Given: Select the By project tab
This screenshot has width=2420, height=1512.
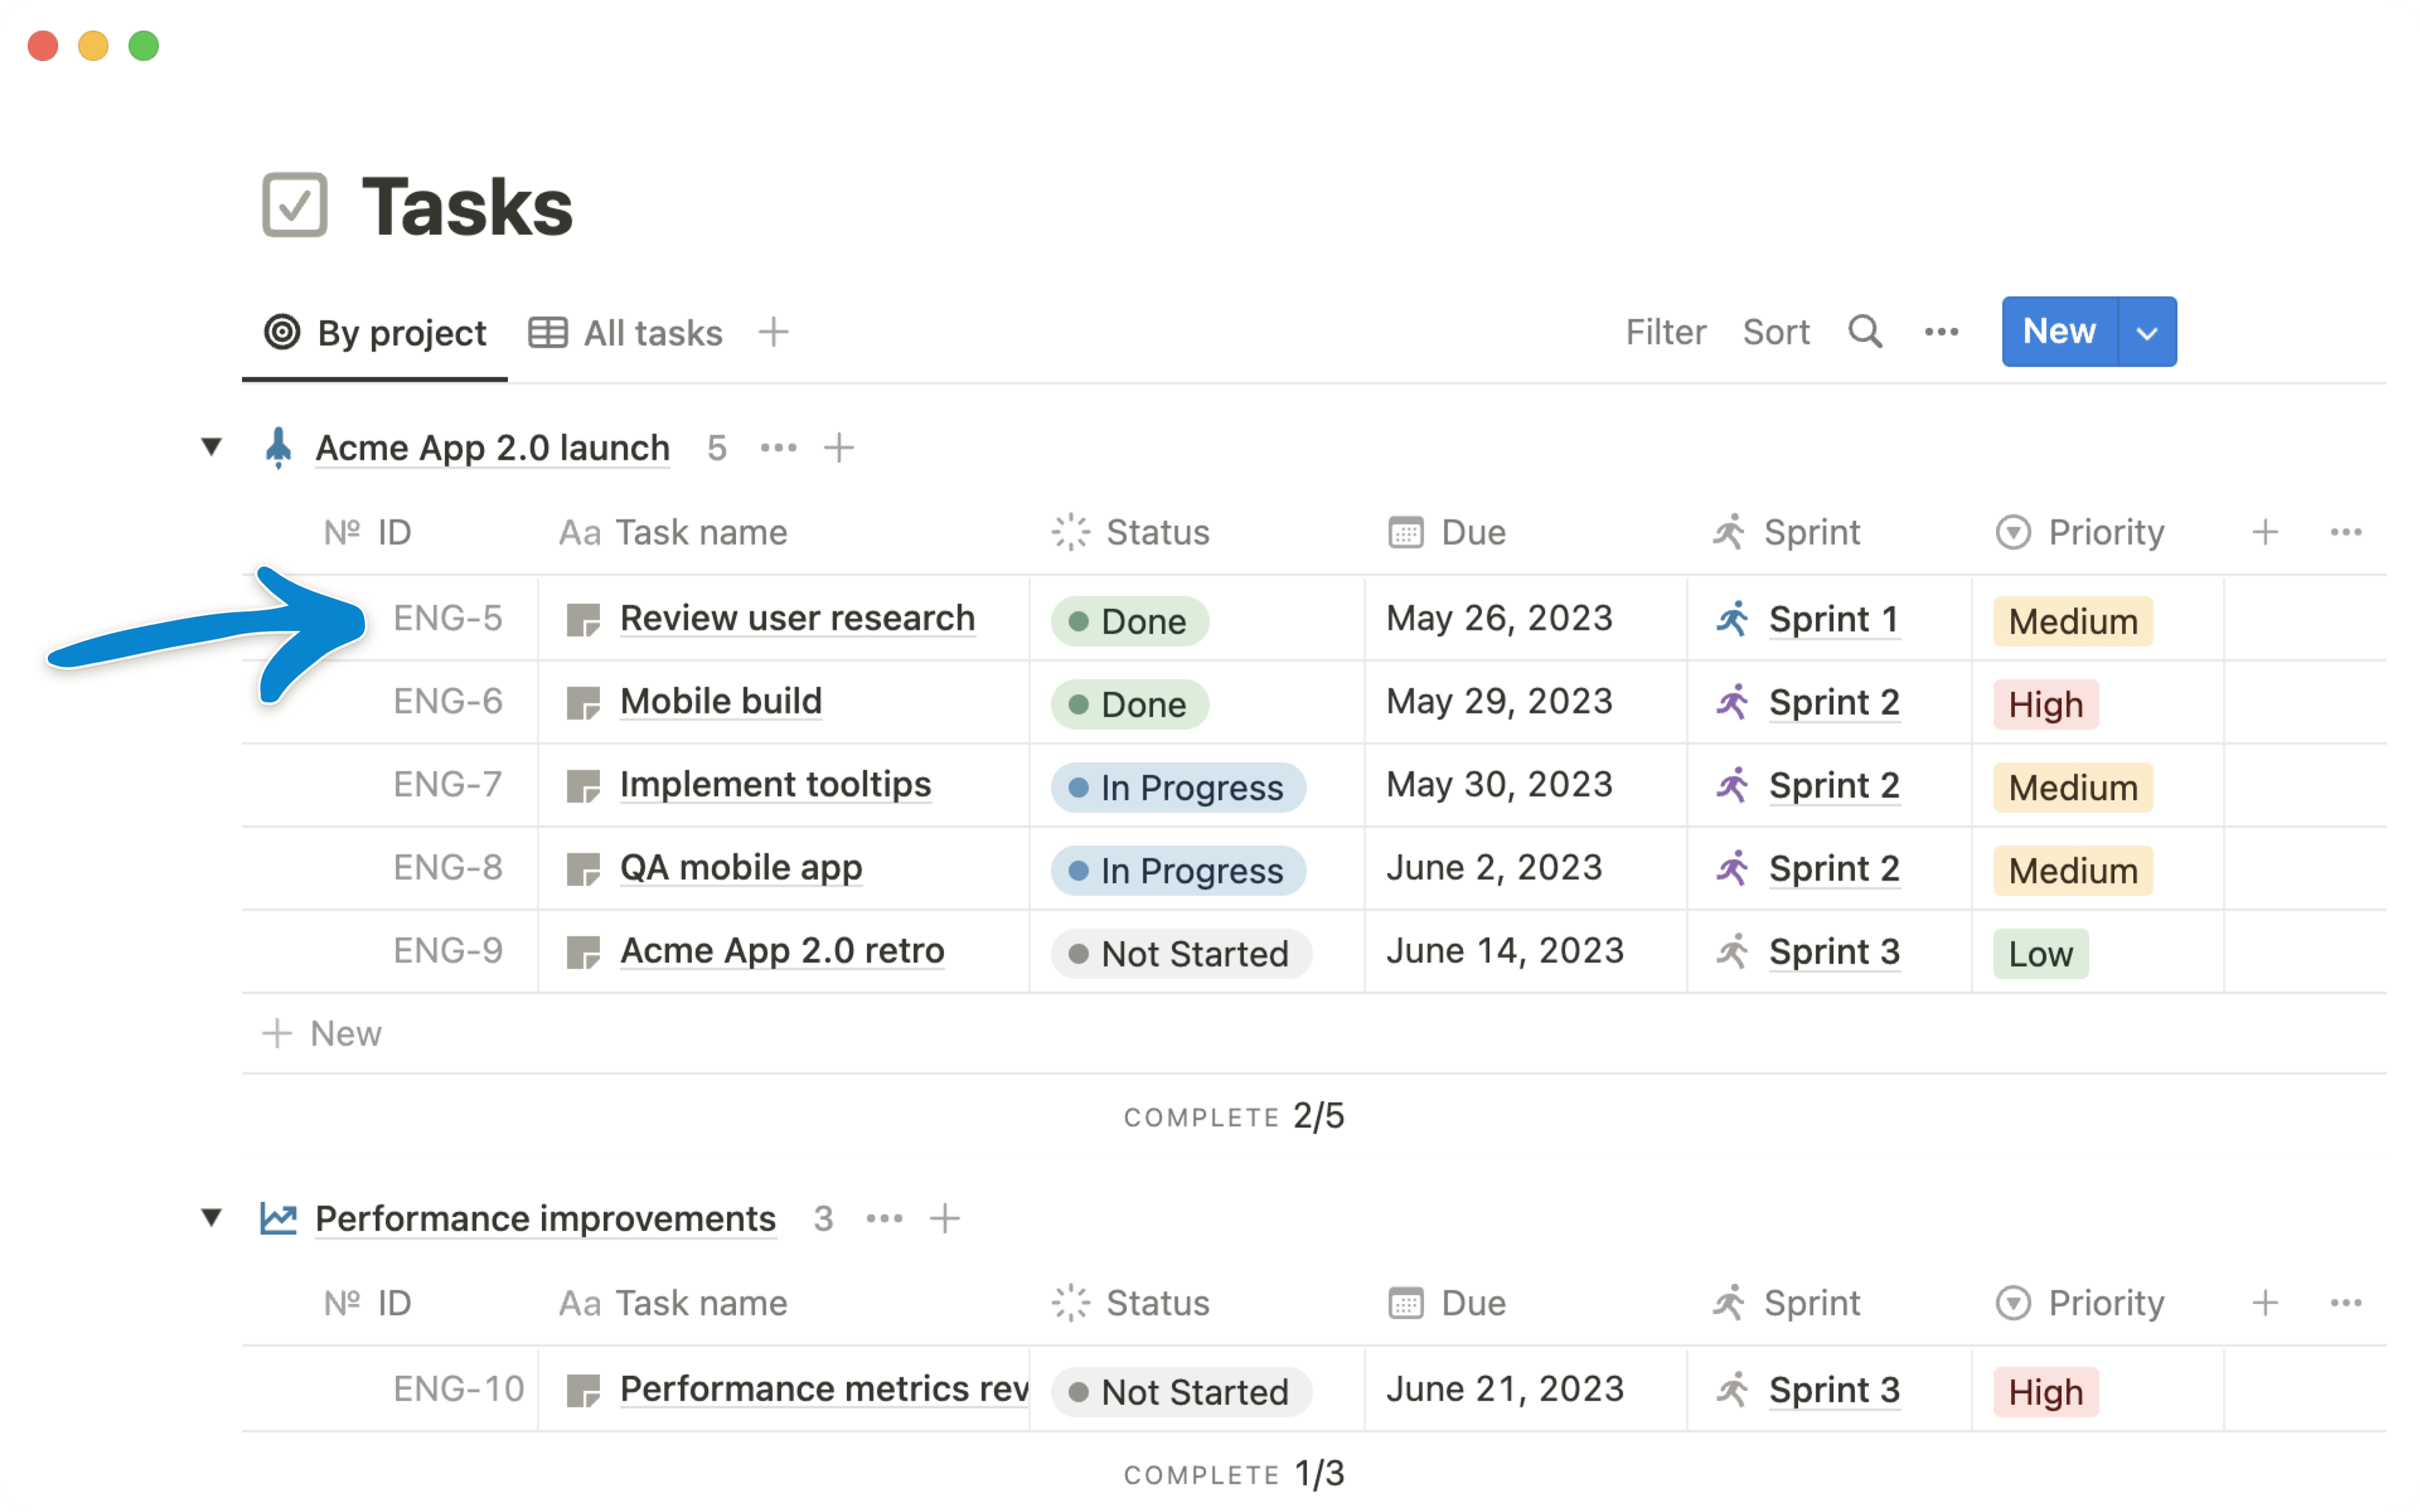Looking at the screenshot, I should click(x=376, y=333).
